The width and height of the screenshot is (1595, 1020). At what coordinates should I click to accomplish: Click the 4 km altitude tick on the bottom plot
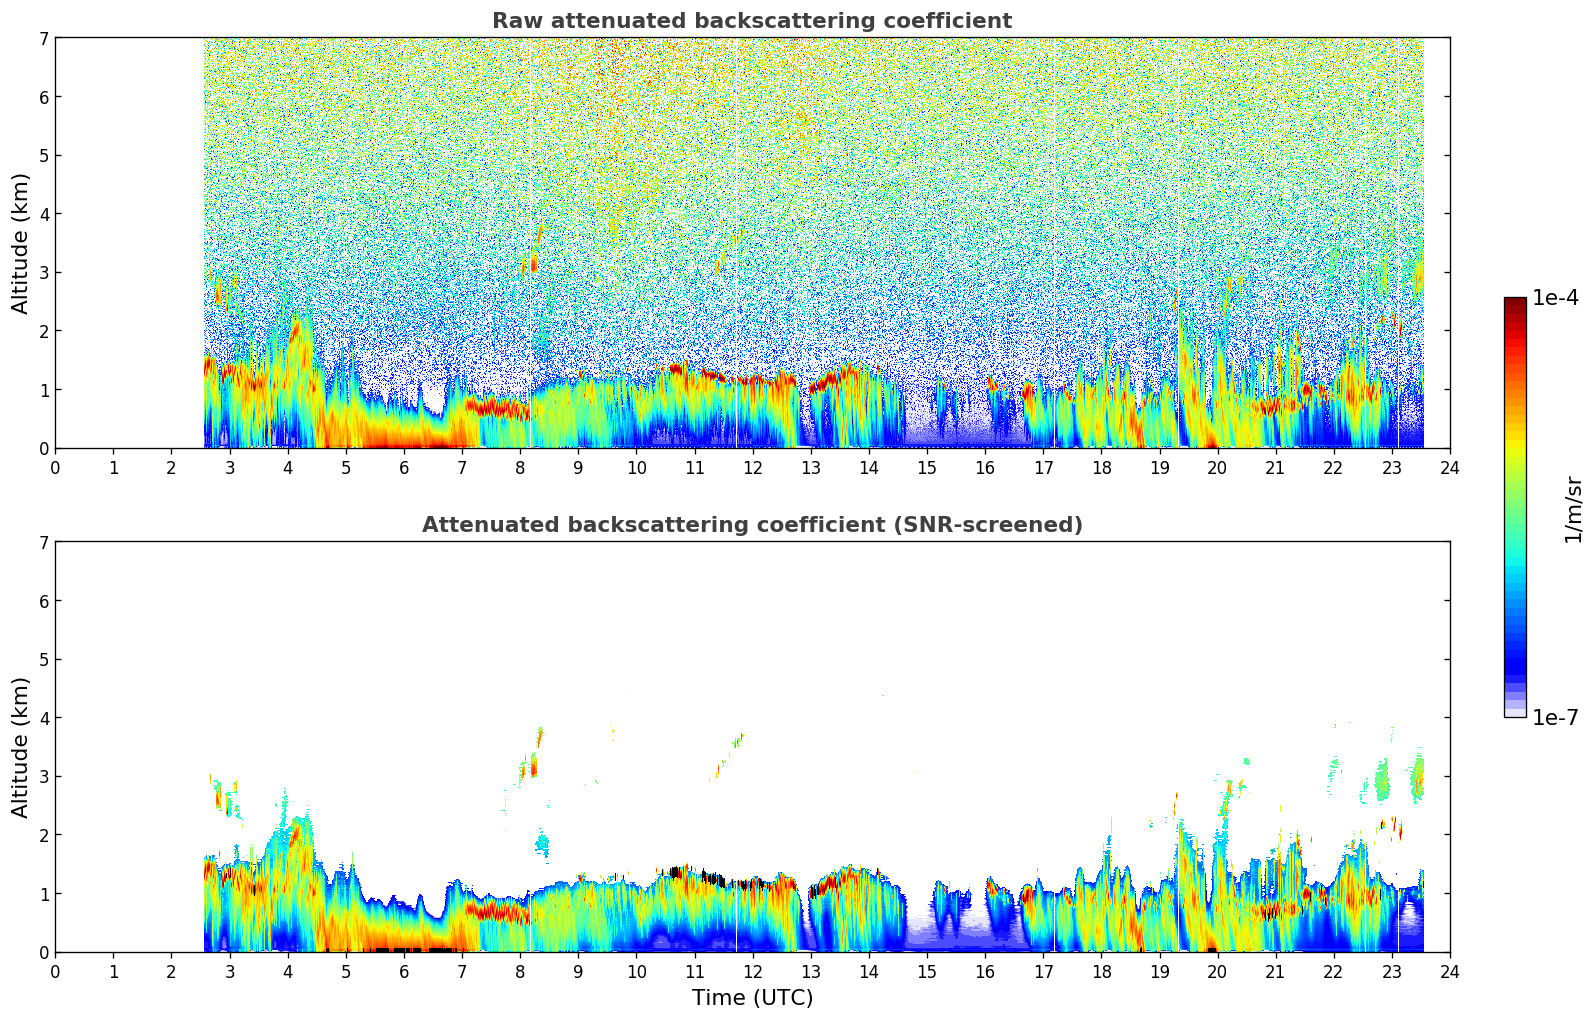click(43, 718)
